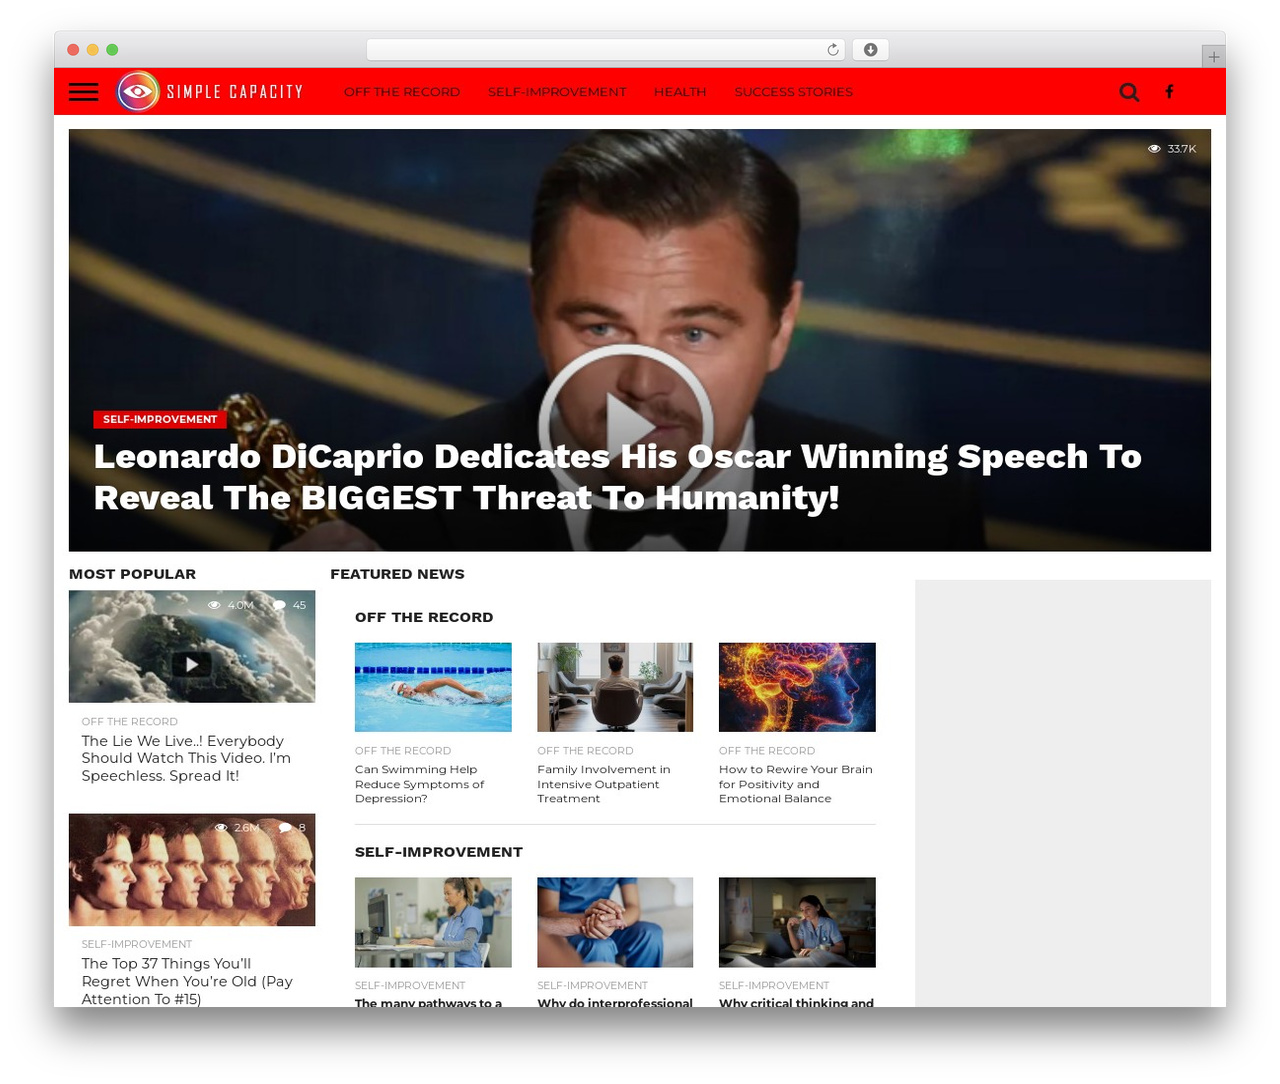This screenshot has height=1084, width=1280.
Task: Open the hamburger menu icon
Action: (83, 92)
